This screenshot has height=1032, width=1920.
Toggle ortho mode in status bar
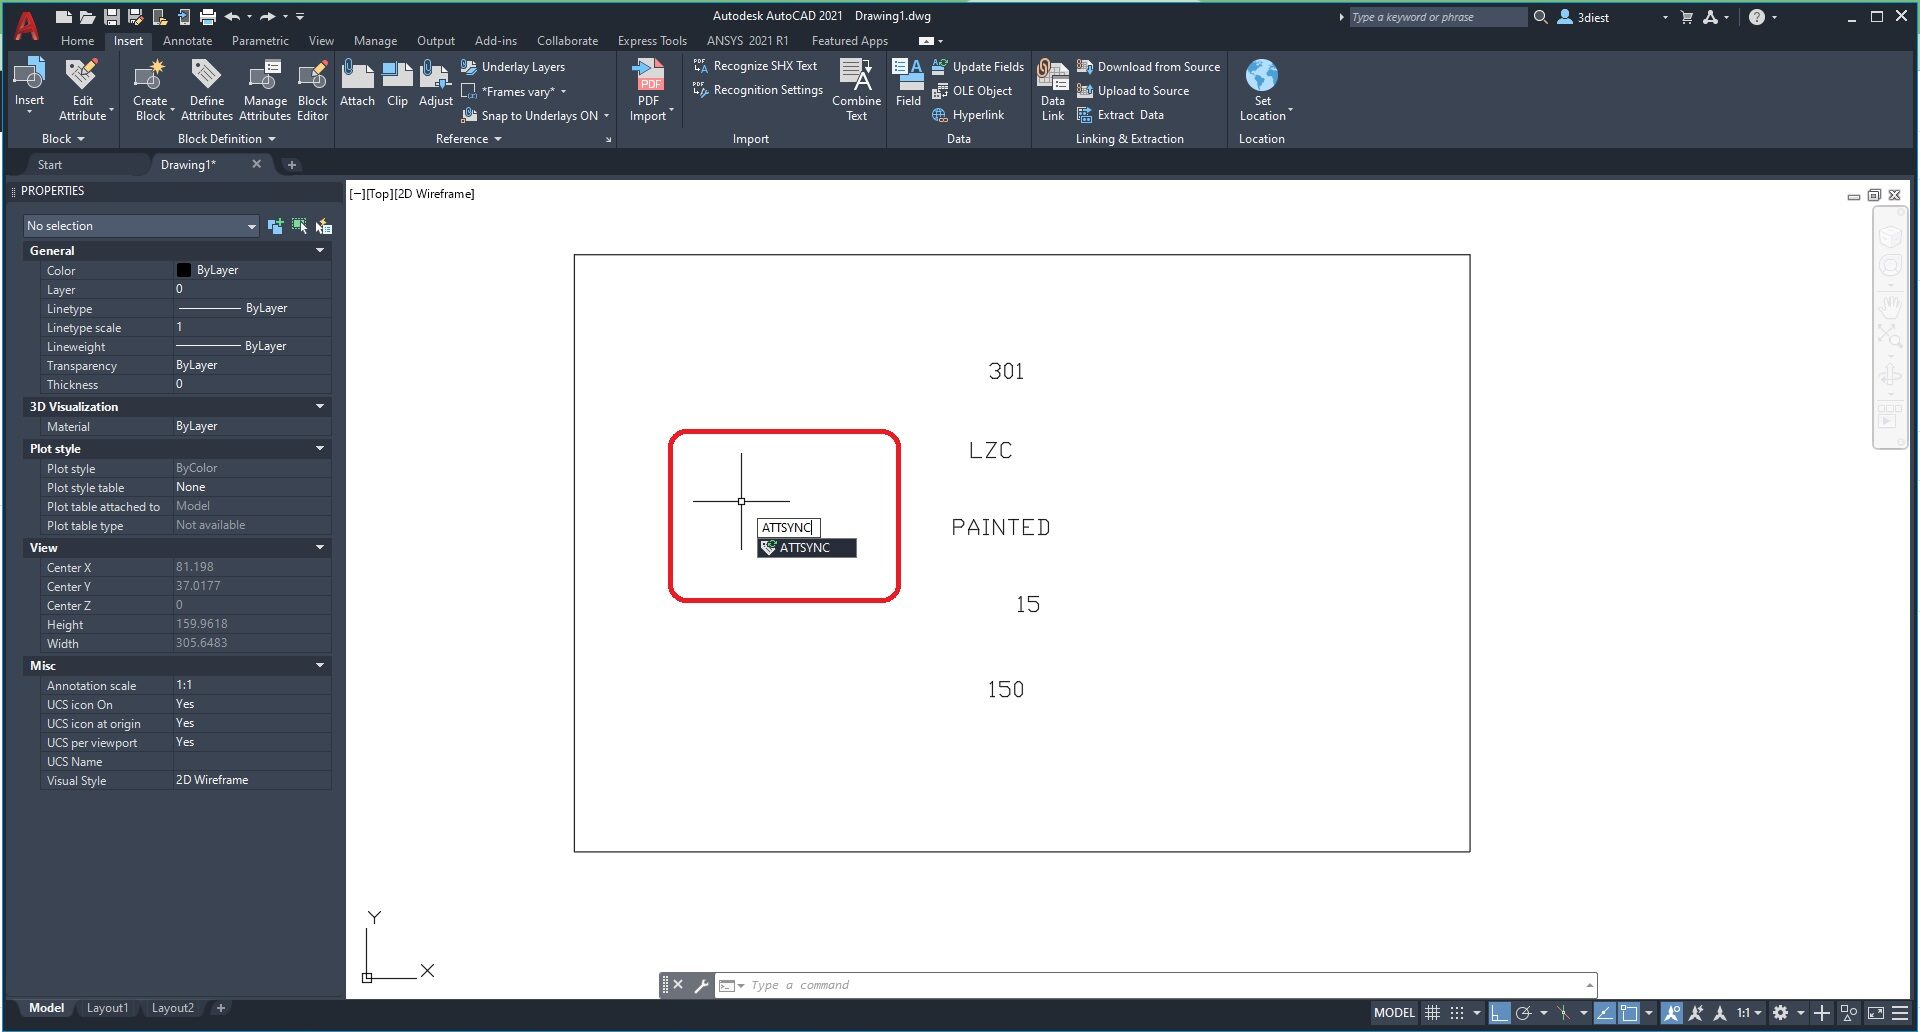pos(1498,1012)
